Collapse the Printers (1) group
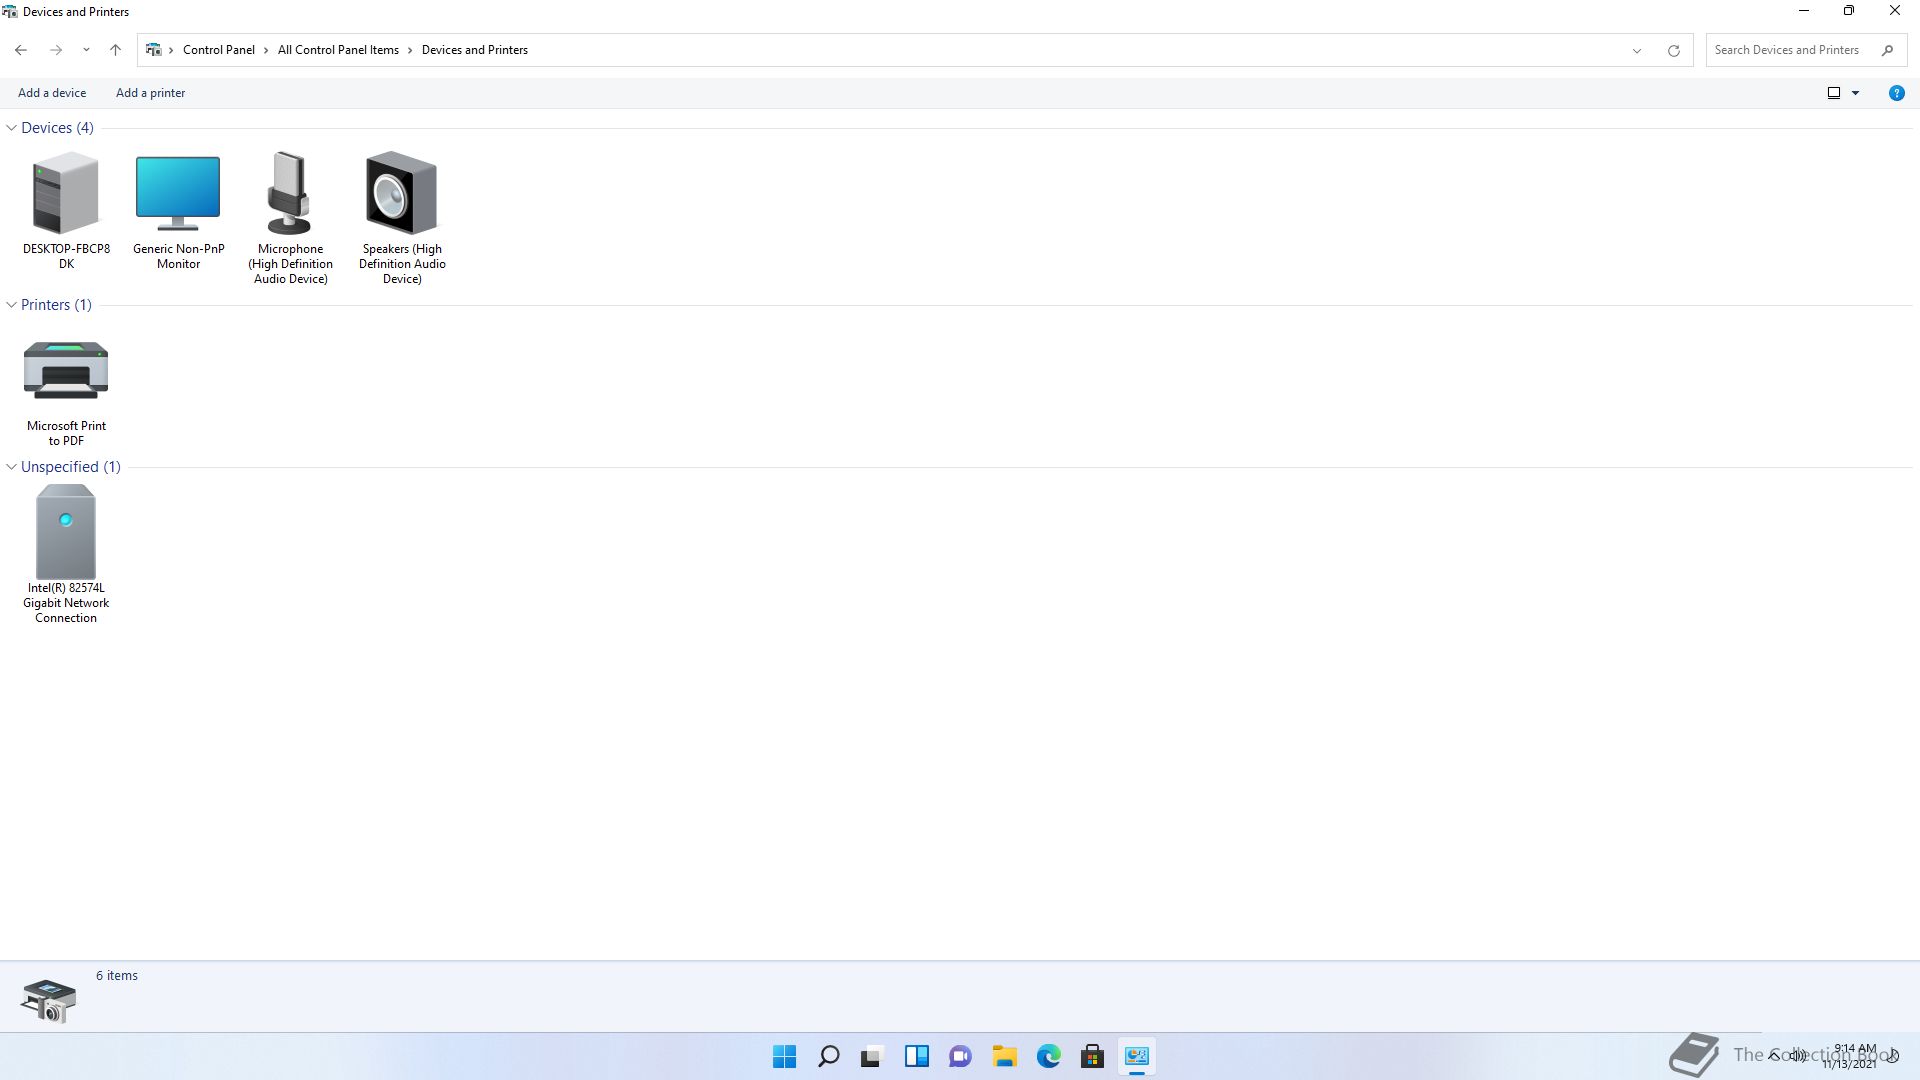 point(12,305)
